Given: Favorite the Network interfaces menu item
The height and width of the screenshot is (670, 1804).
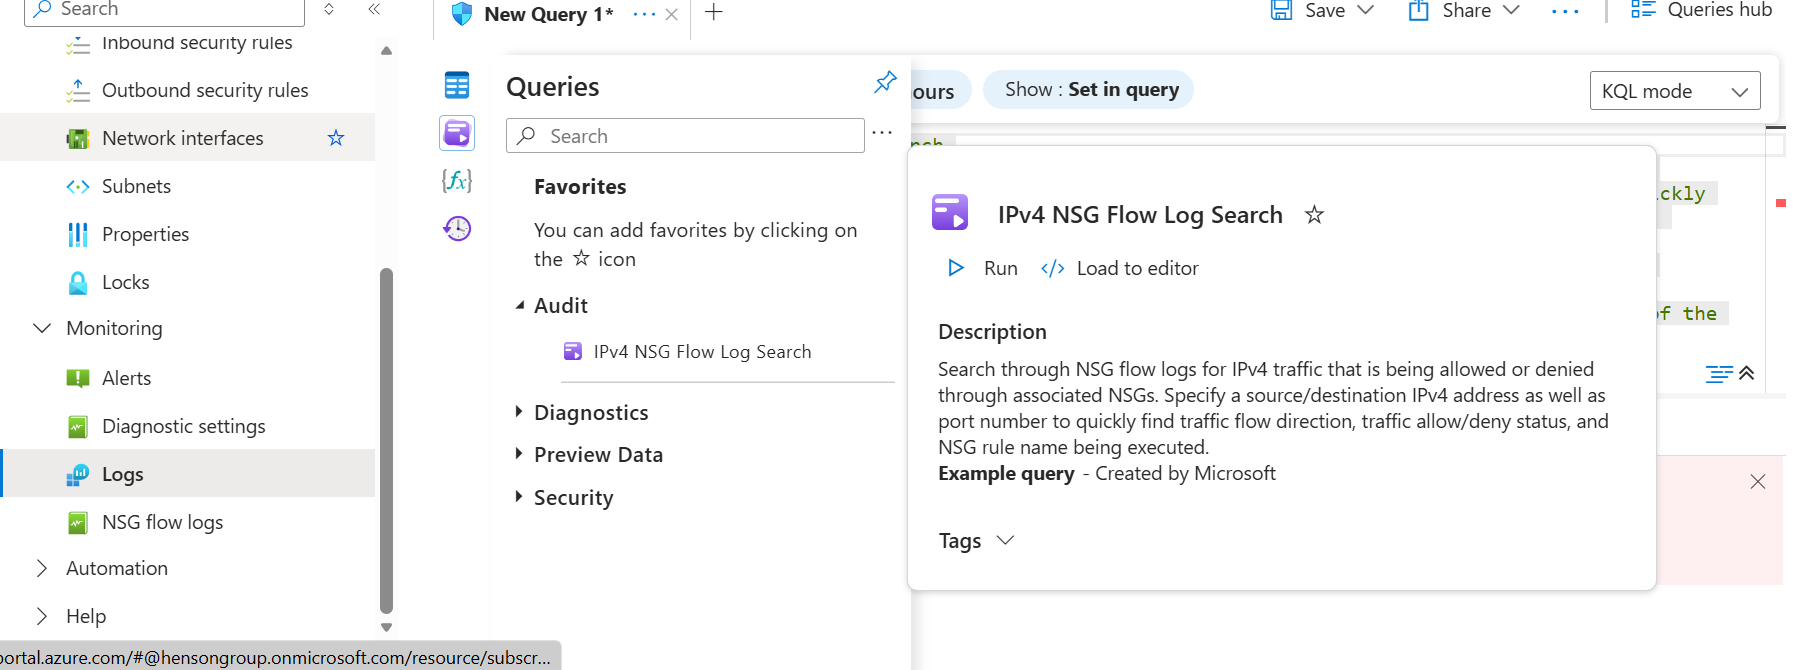Looking at the screenshot, I should pos(336,138).
